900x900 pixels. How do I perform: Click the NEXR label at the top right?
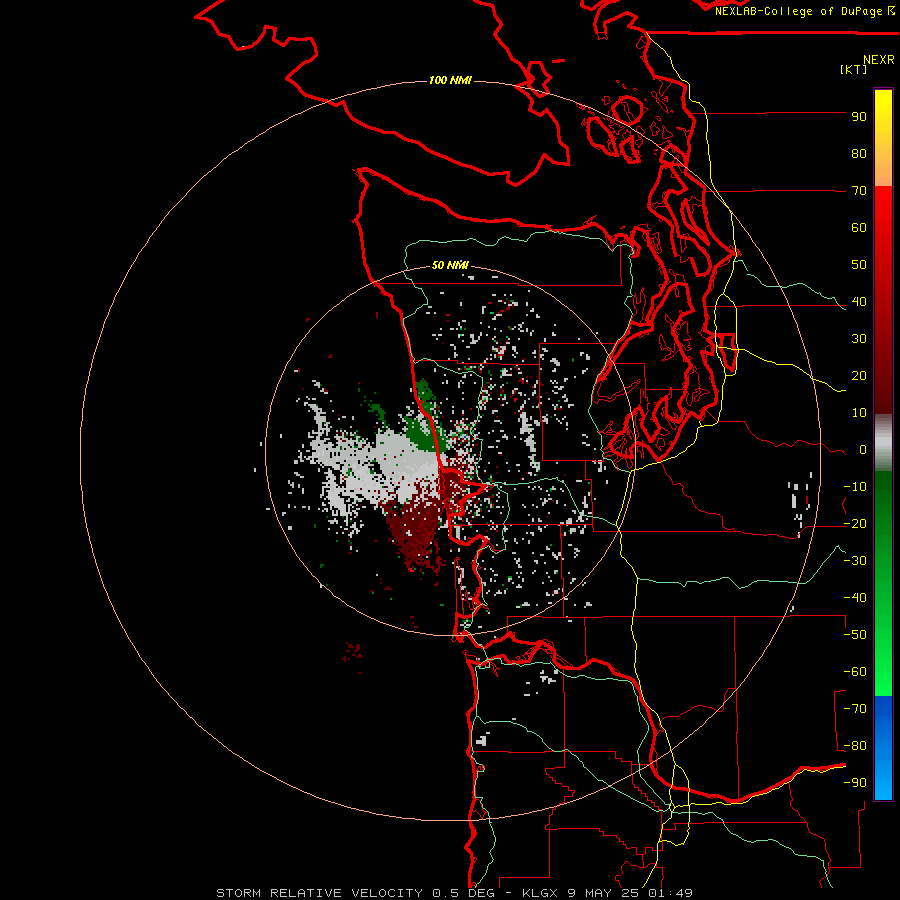tap(879, 60)
